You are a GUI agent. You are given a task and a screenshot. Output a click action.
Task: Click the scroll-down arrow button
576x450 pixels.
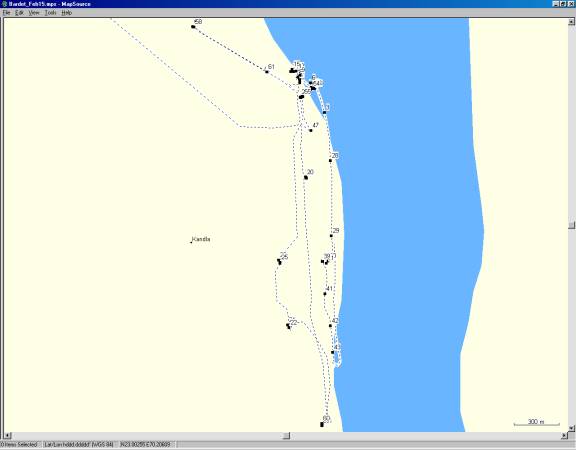(x=572, y=428)
